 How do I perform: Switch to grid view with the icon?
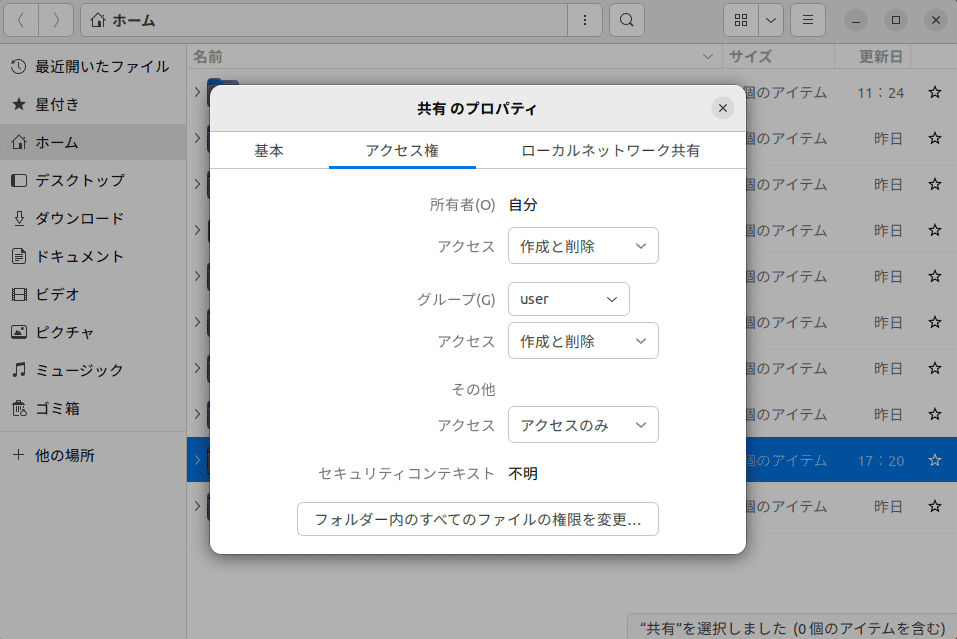click(x=741, y=20)
